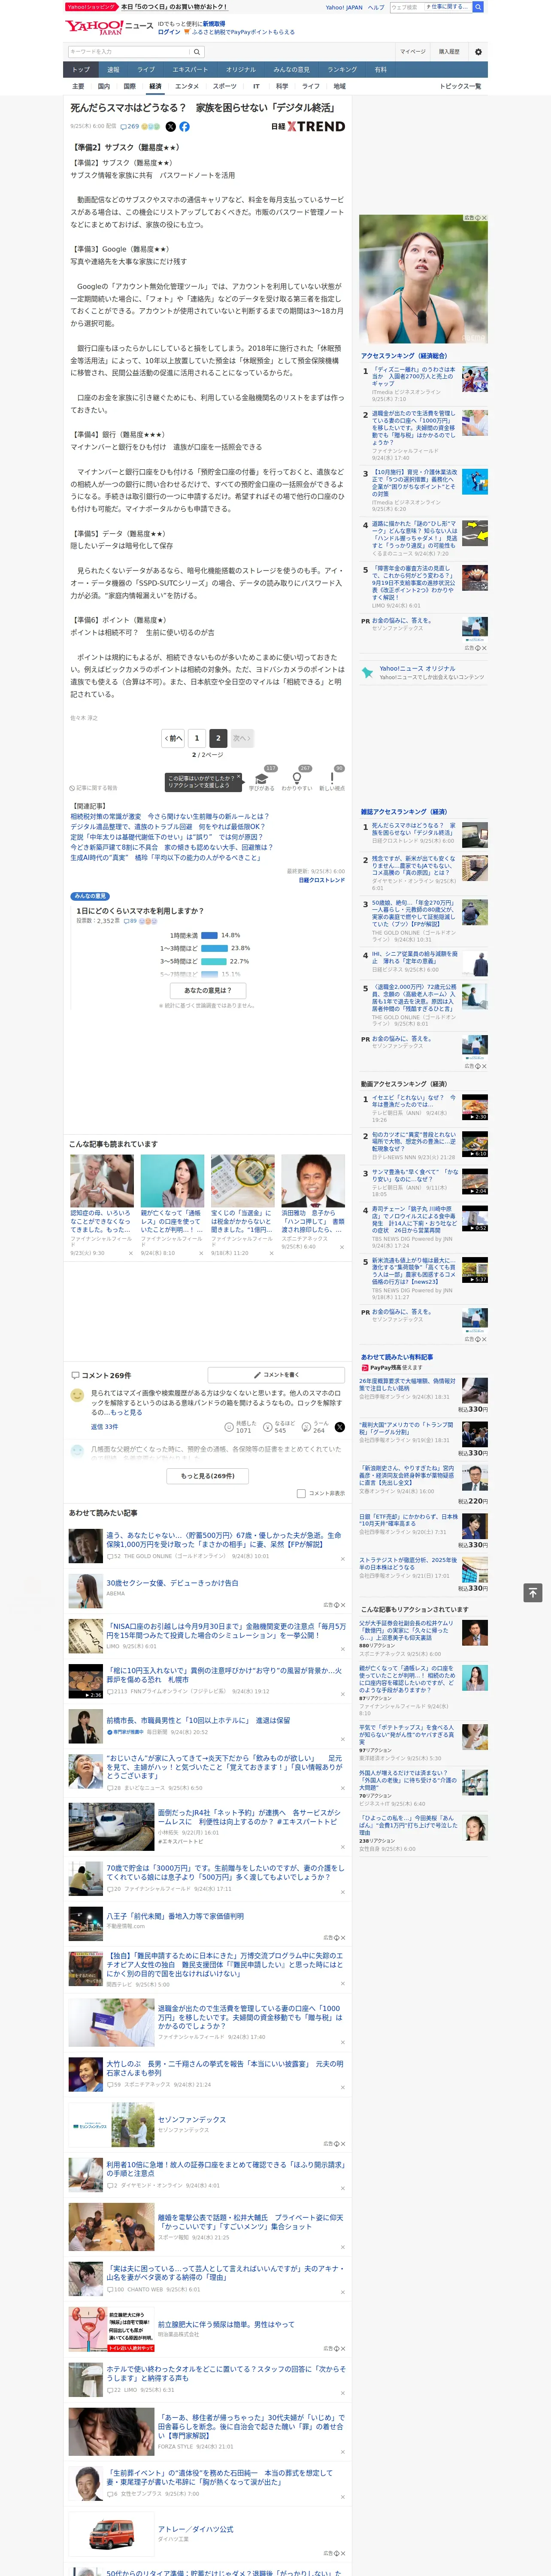Expand first comment via もっと見る link

(x=126, y=1412)
